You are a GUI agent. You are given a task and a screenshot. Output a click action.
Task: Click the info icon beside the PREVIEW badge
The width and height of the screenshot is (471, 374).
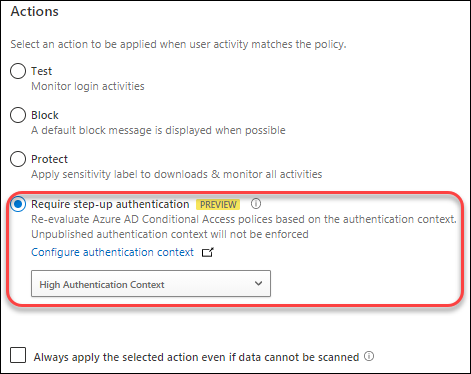tap(256, 203)
